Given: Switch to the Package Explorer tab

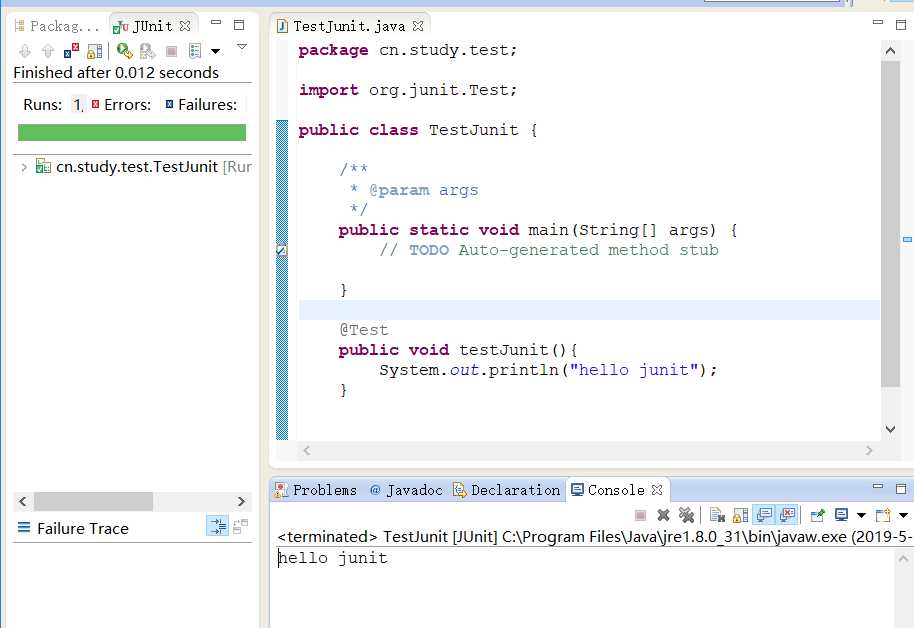Looking at the screenshot, I should pyautogui.click(x=57, y=26).
